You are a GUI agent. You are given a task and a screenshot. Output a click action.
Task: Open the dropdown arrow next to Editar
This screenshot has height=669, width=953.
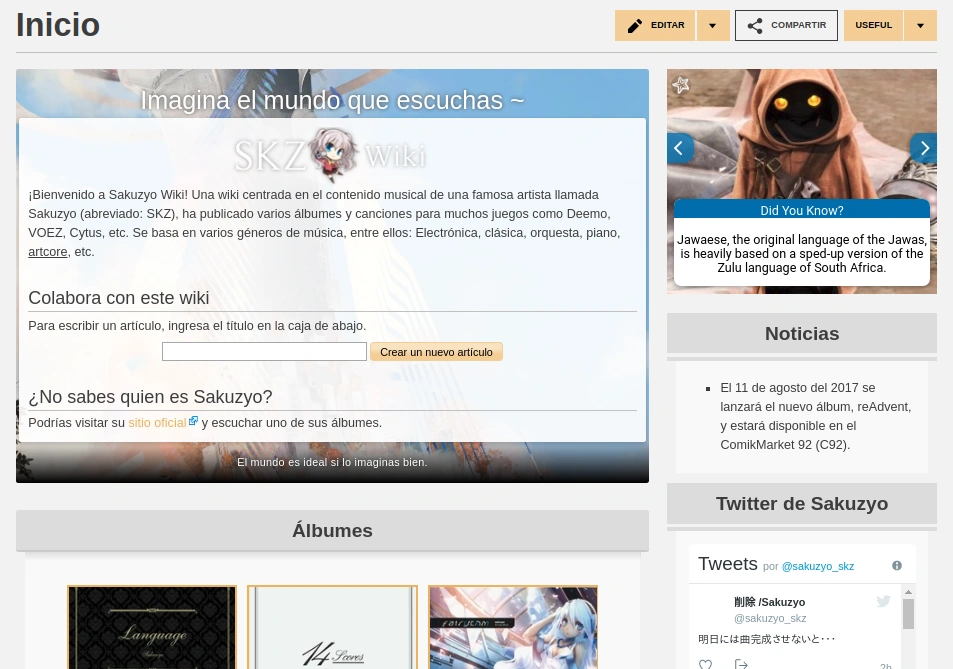coord(713,26)
